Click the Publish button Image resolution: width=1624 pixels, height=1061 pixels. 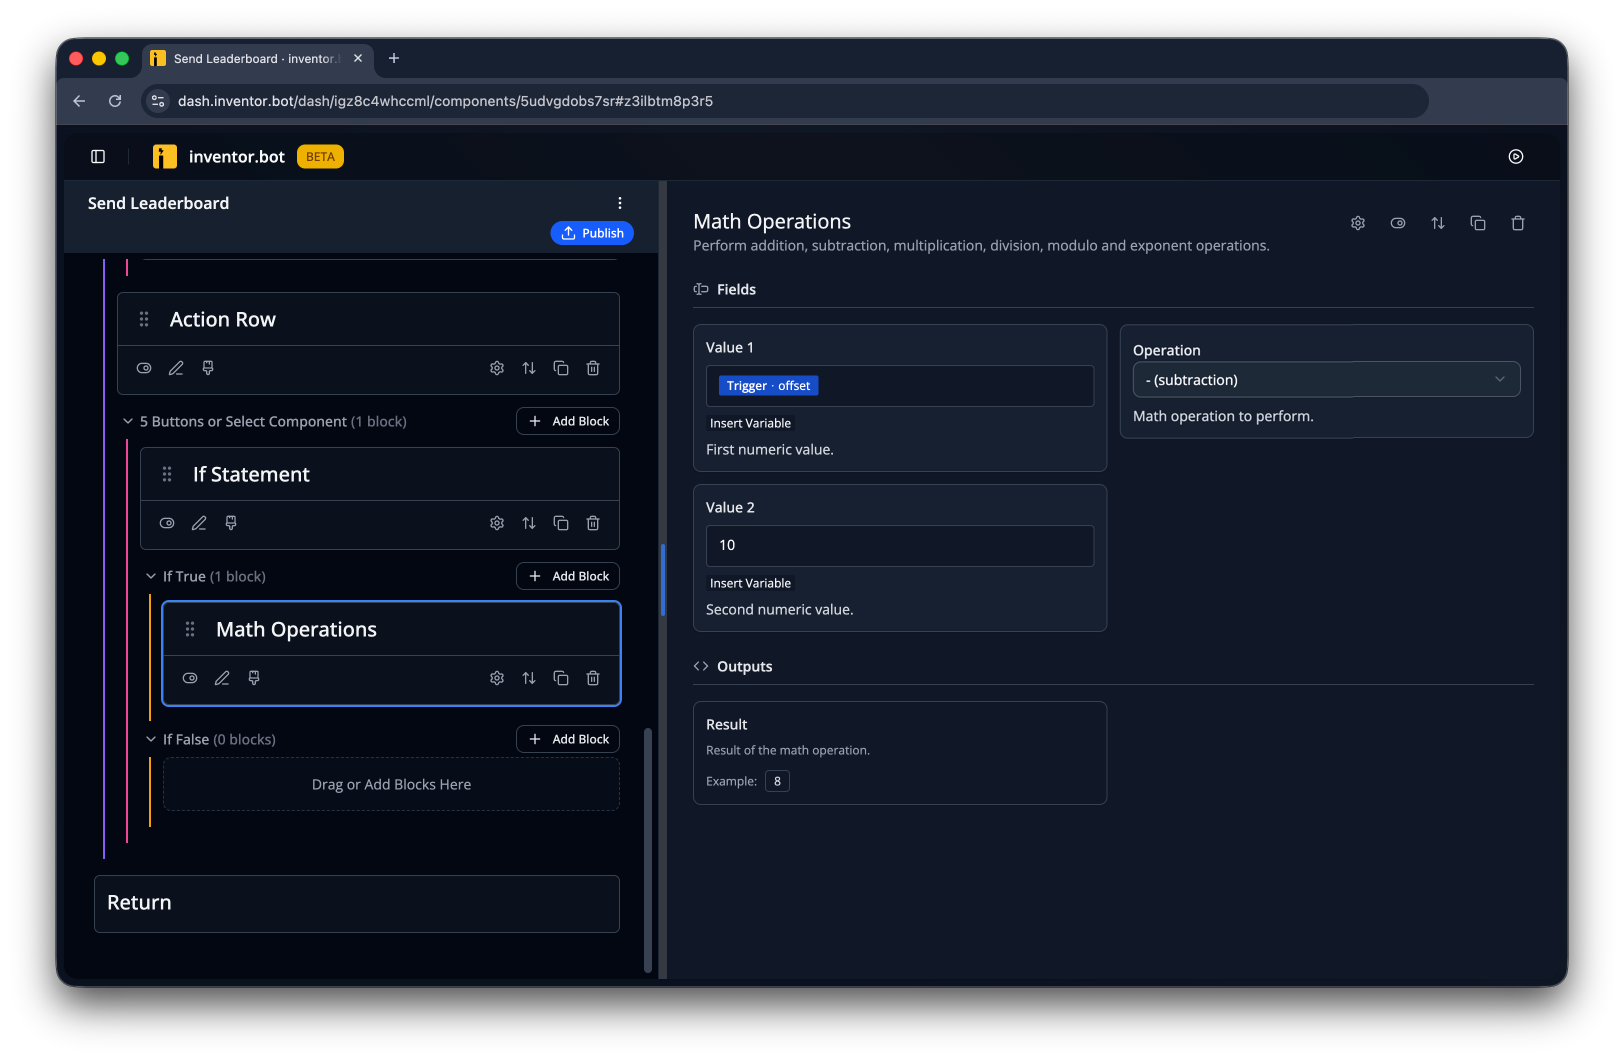(592, 233)
